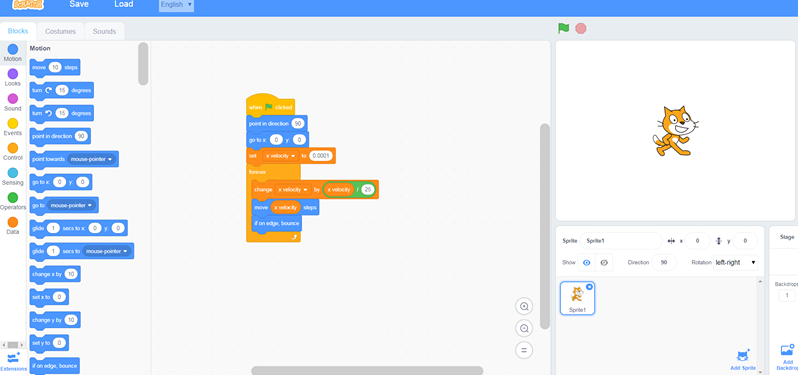The image size is (798, 375).
Task: Click the move x velocity steps block in the script
Action: click(x=285, y=207)
